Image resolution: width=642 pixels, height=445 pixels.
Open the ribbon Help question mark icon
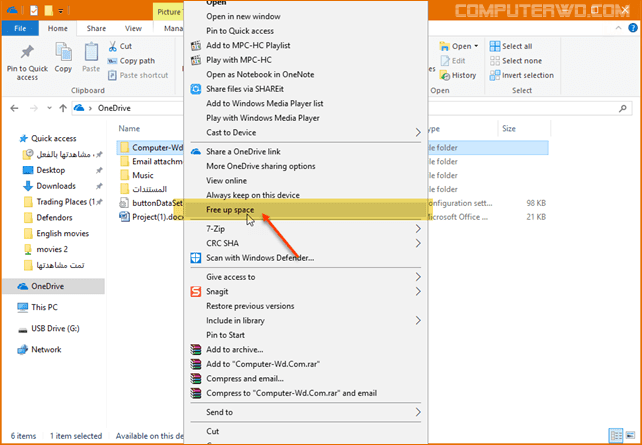point(633,28)
